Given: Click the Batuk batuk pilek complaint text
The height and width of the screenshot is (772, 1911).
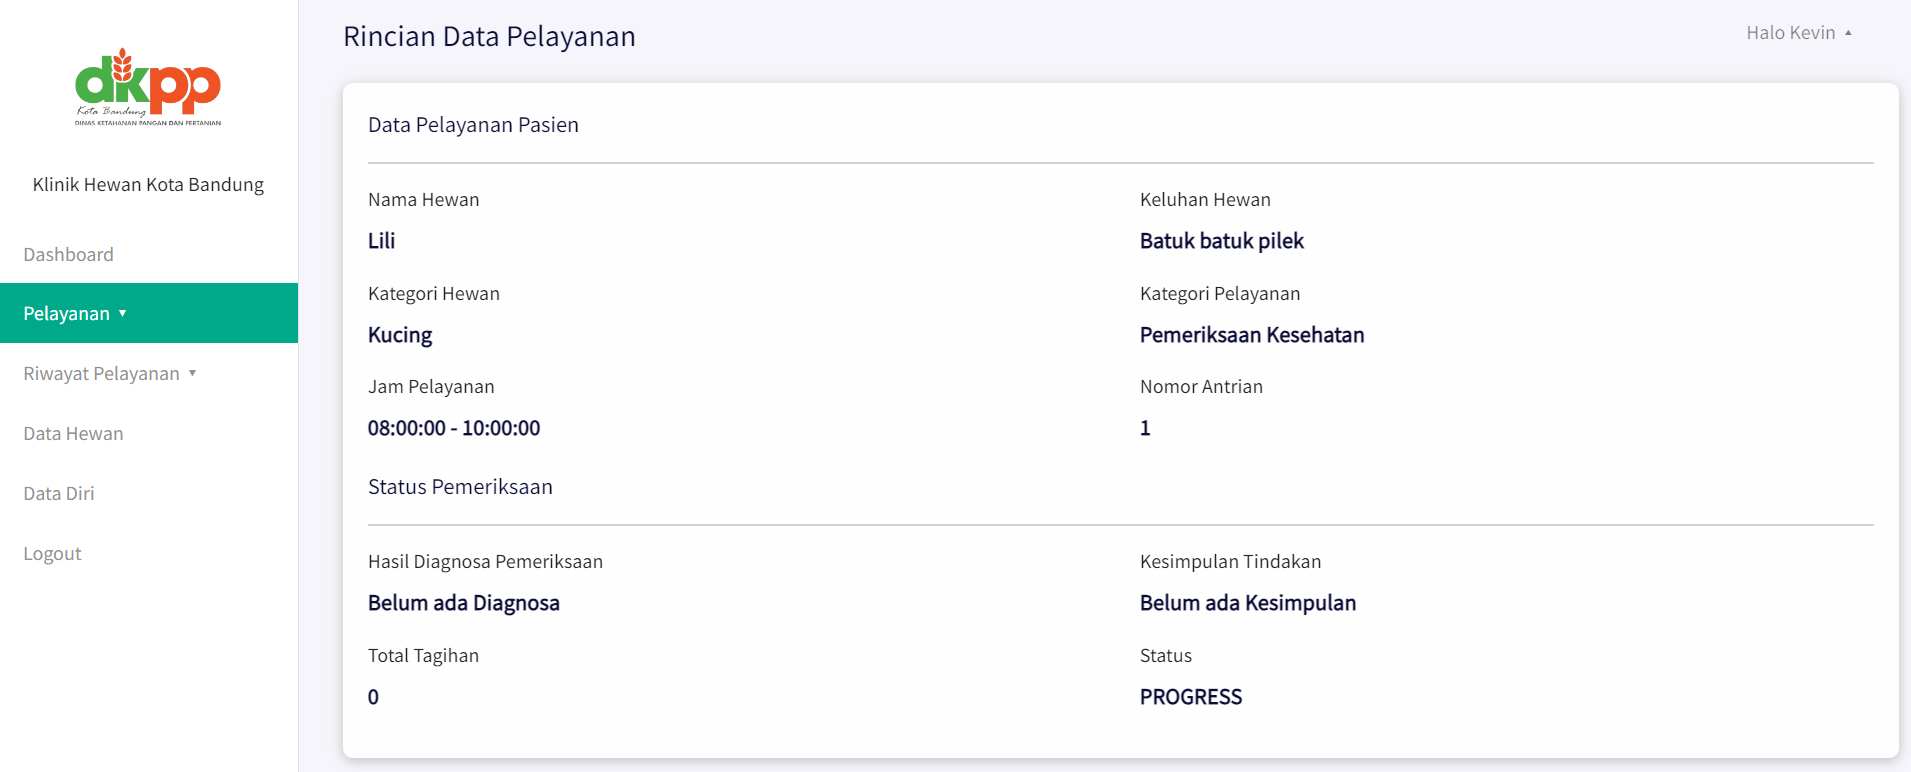Looking at the screenshot, I should 1221,241.
